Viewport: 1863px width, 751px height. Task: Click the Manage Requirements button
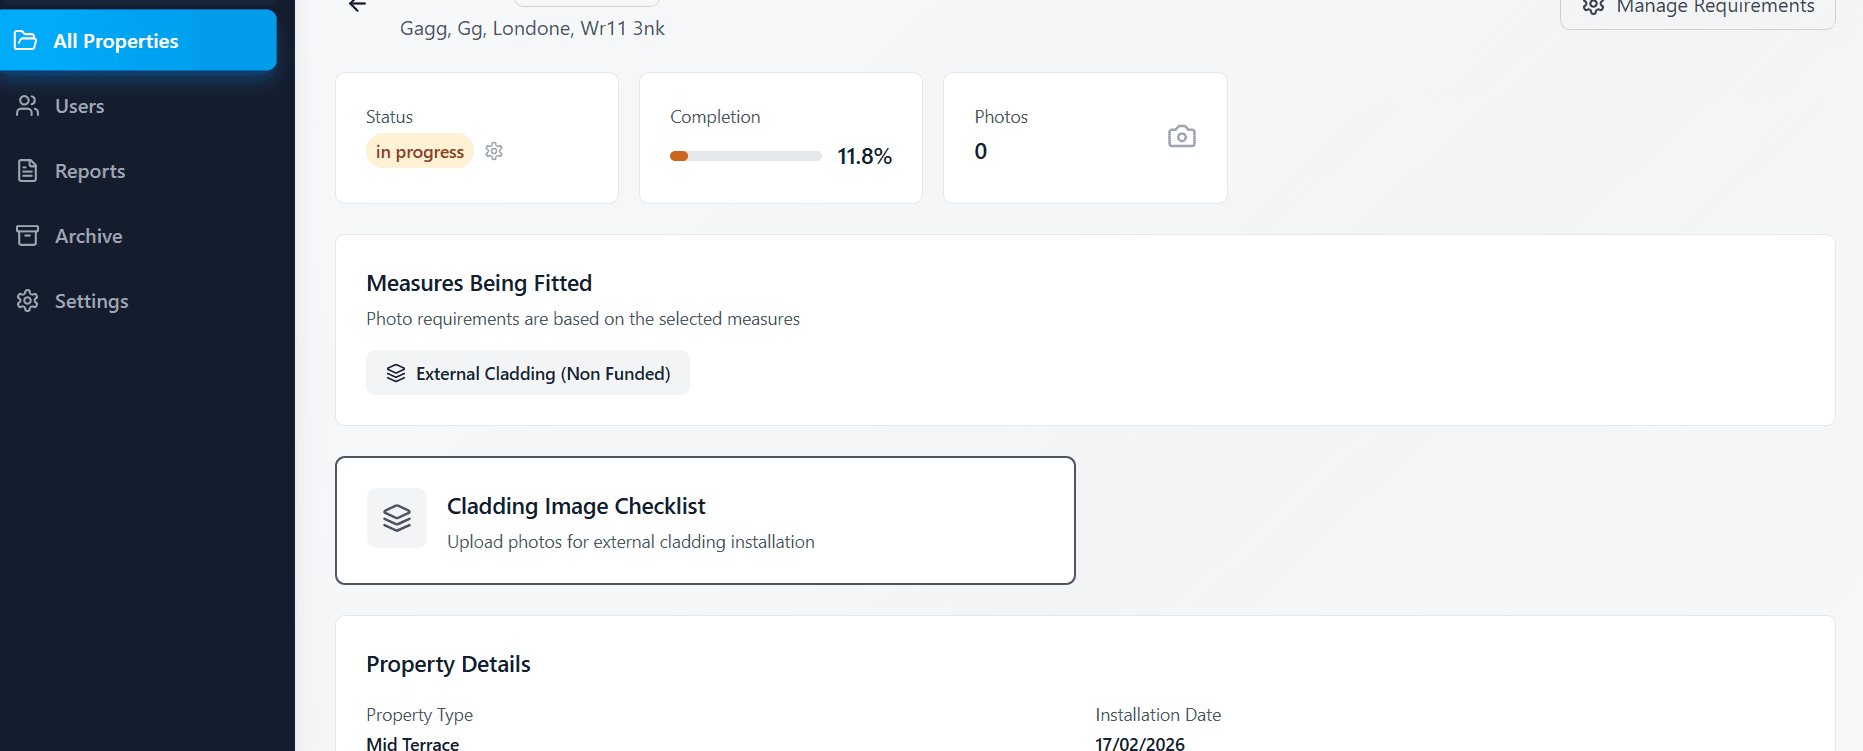coord(1697,9)
